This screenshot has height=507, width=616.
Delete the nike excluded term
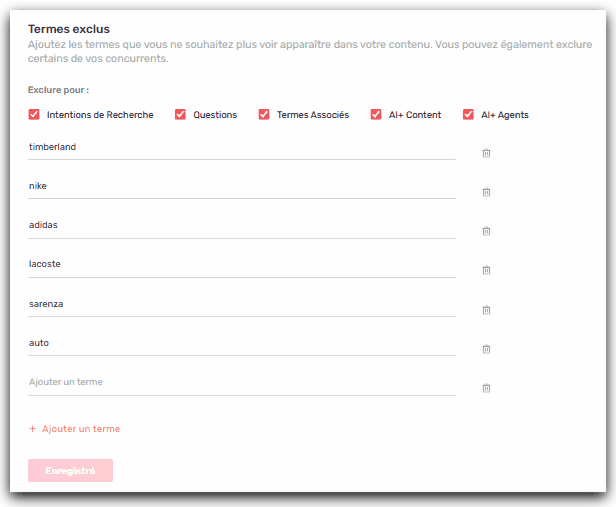tap(486, 192)
